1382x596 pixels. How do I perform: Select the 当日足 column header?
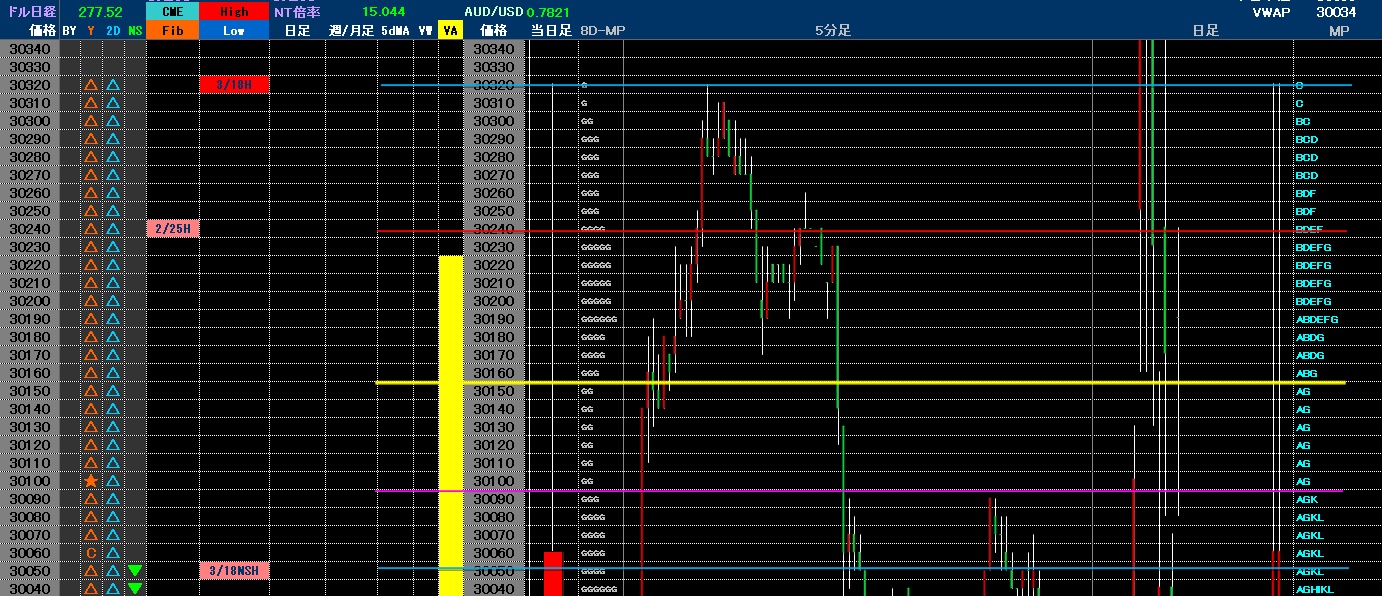coord(551,31)
